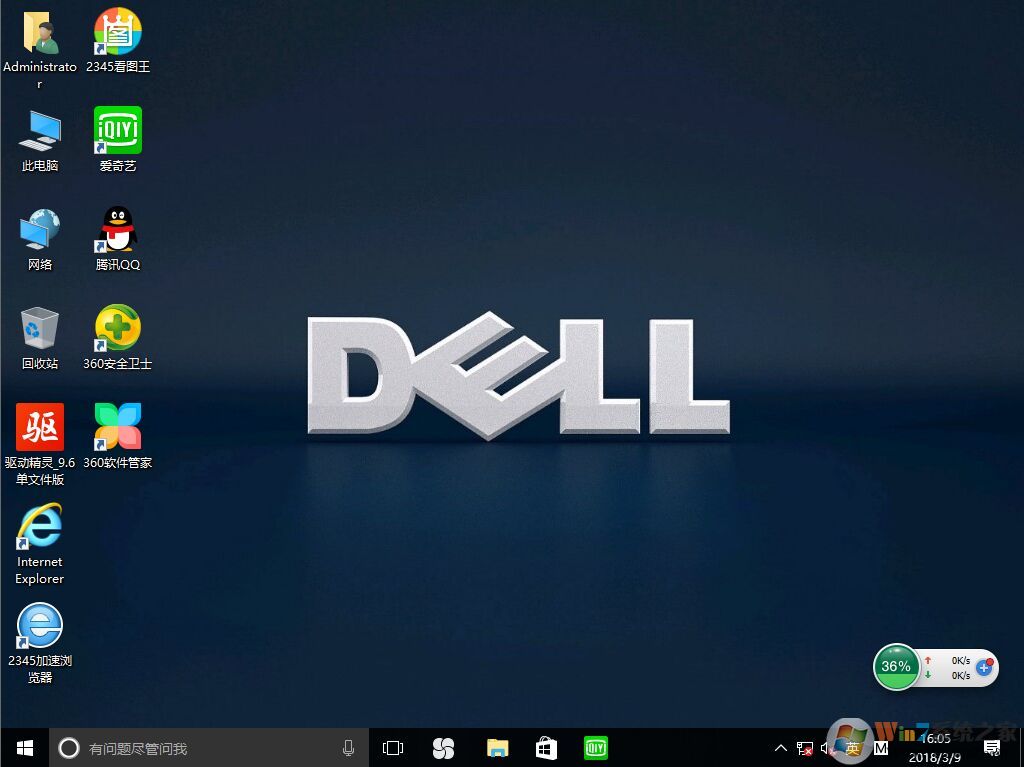Click the network disconnected tray icon
The image size is (1024, 767).
coord(805,748)
